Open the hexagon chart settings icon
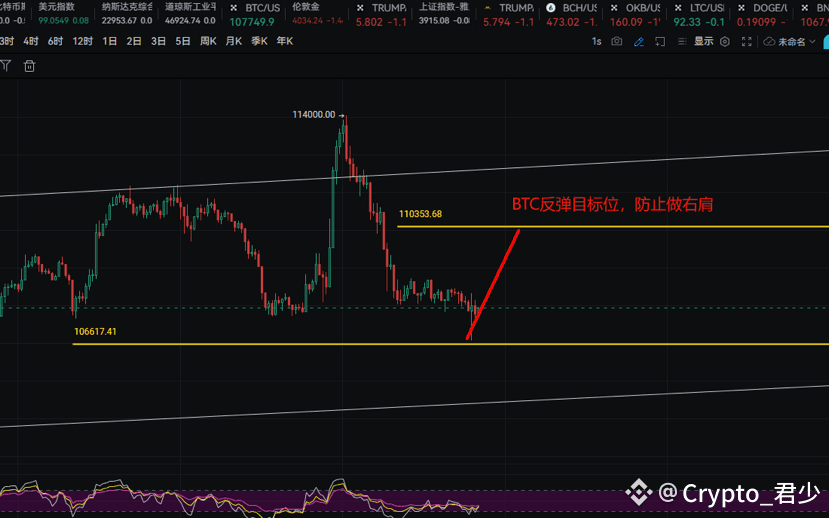Viewport: 829px width, 518px height. coord(725,41)
